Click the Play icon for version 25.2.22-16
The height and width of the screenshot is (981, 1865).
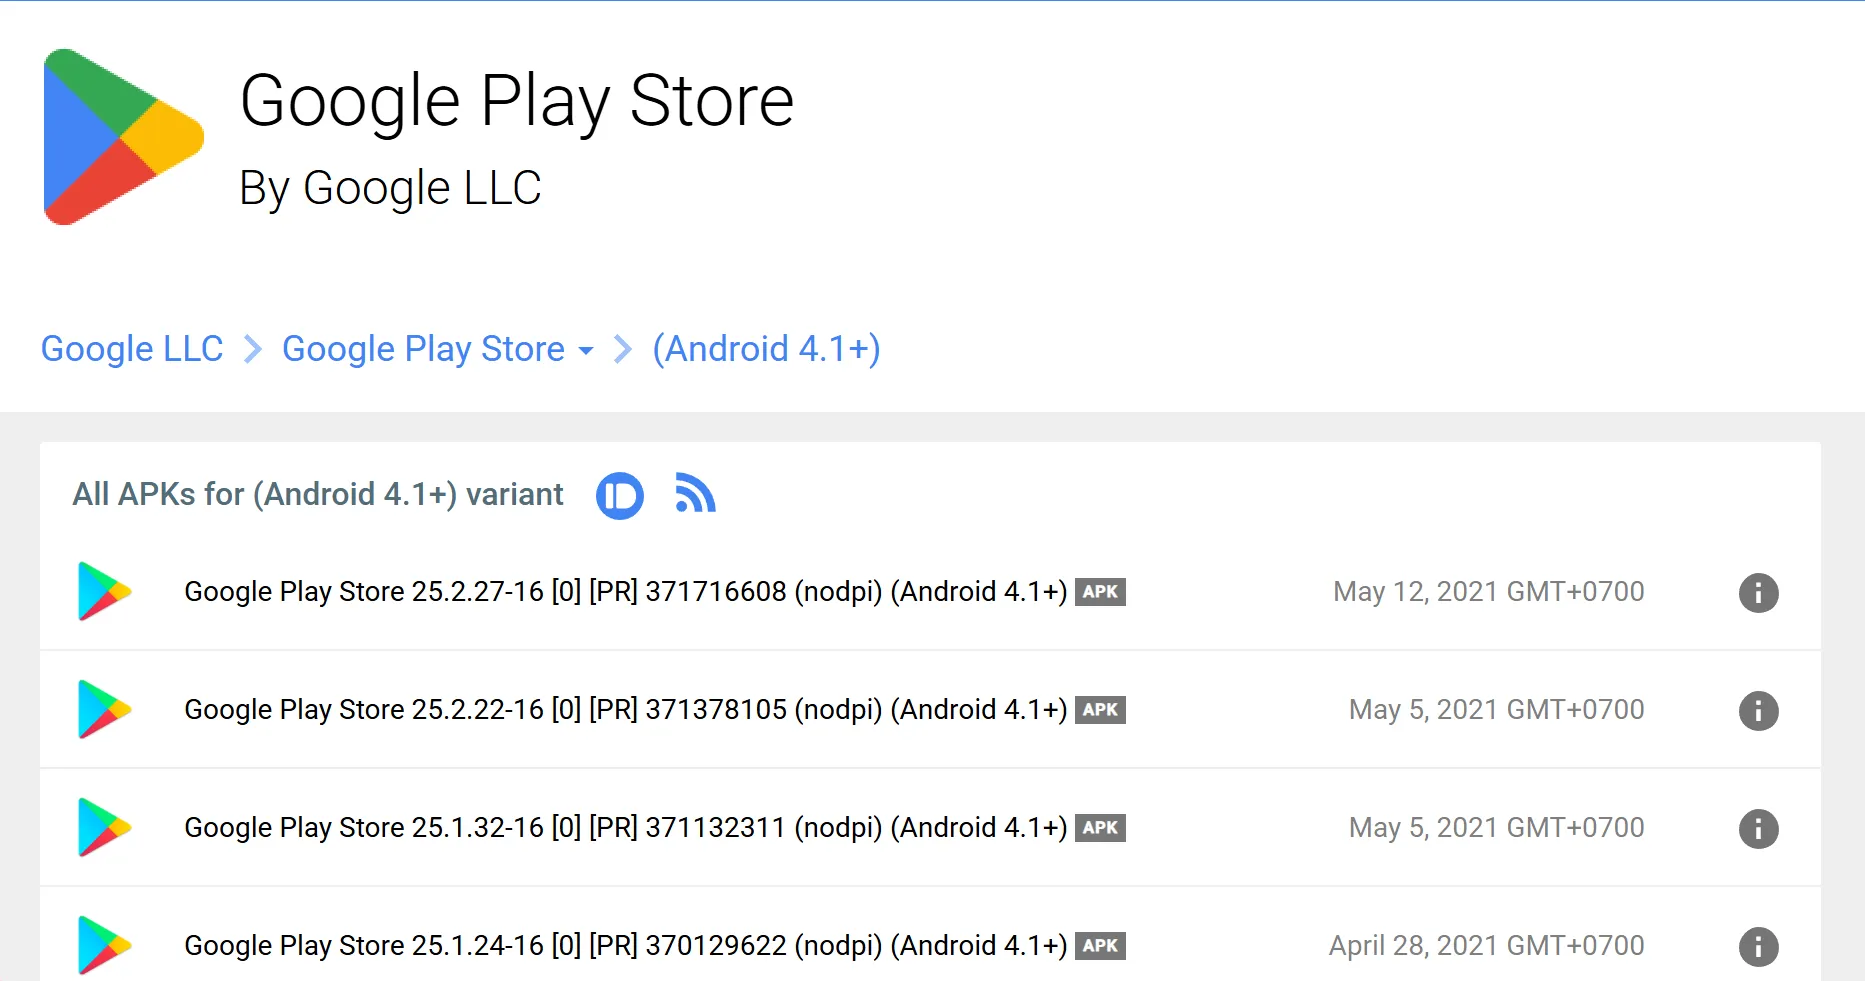tap(105, 710)
